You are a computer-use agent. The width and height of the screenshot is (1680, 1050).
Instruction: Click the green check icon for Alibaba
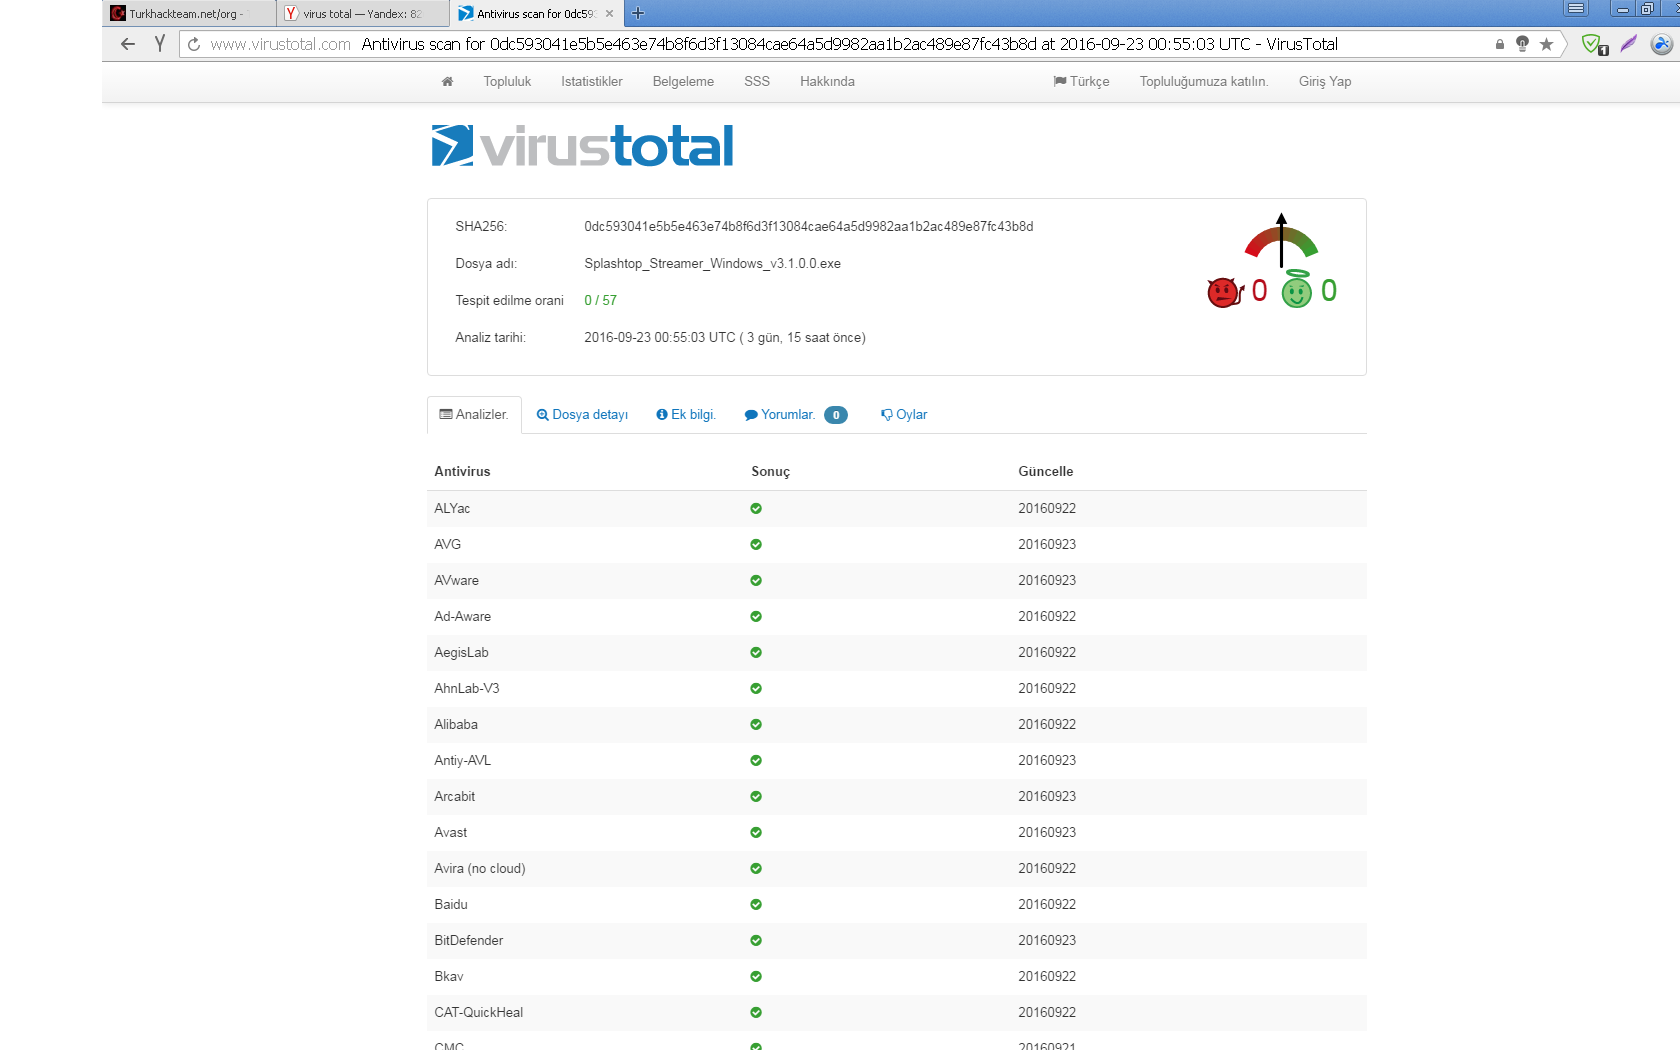tap(756, 724)
